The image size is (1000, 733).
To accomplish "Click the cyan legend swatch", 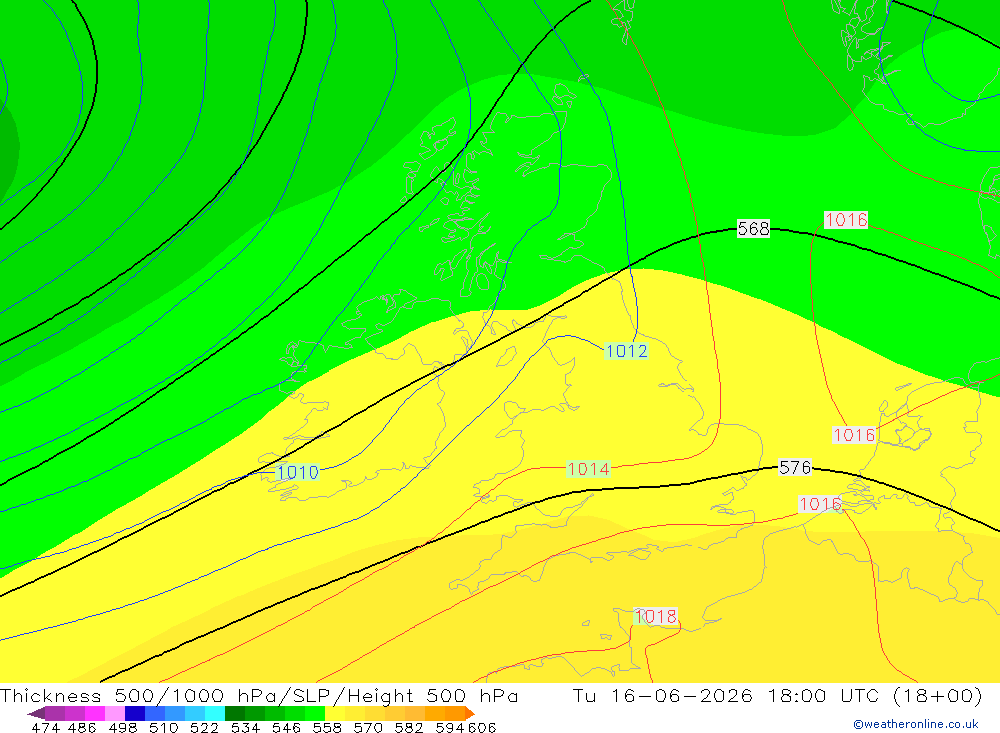I will (x=215, y=713).
